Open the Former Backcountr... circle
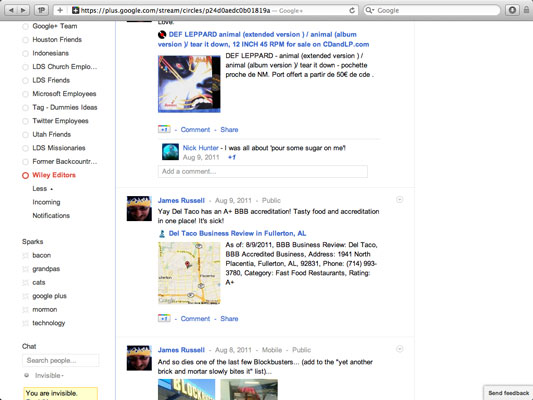 point(65,161)
